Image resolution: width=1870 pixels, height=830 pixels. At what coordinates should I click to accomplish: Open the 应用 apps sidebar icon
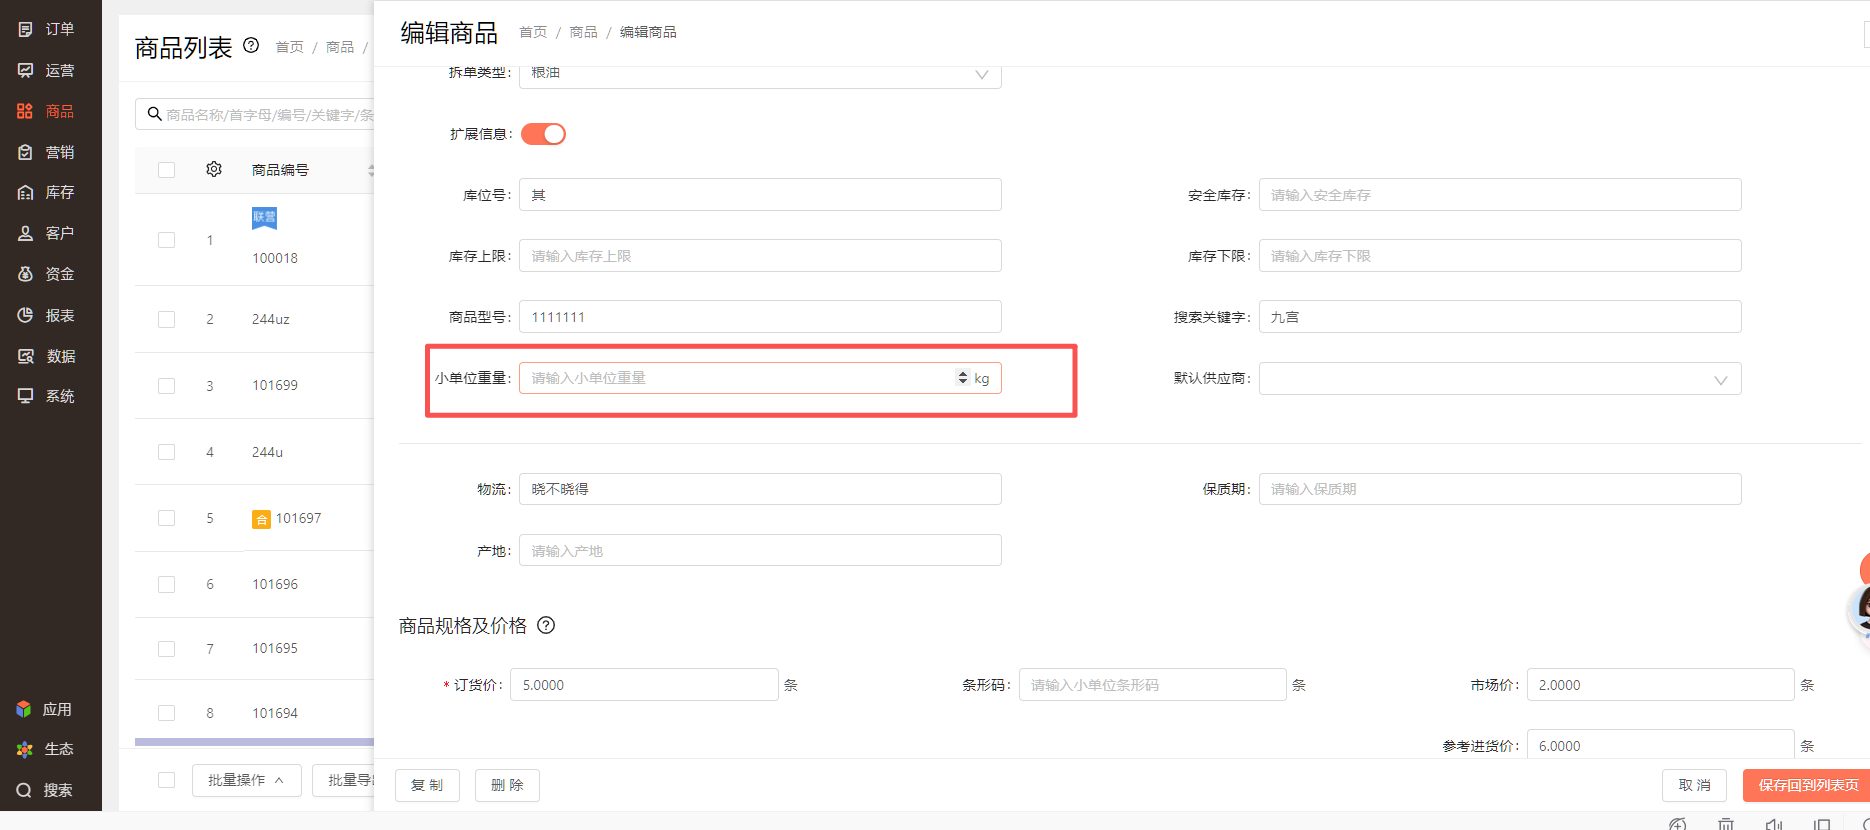click(24, 709)
